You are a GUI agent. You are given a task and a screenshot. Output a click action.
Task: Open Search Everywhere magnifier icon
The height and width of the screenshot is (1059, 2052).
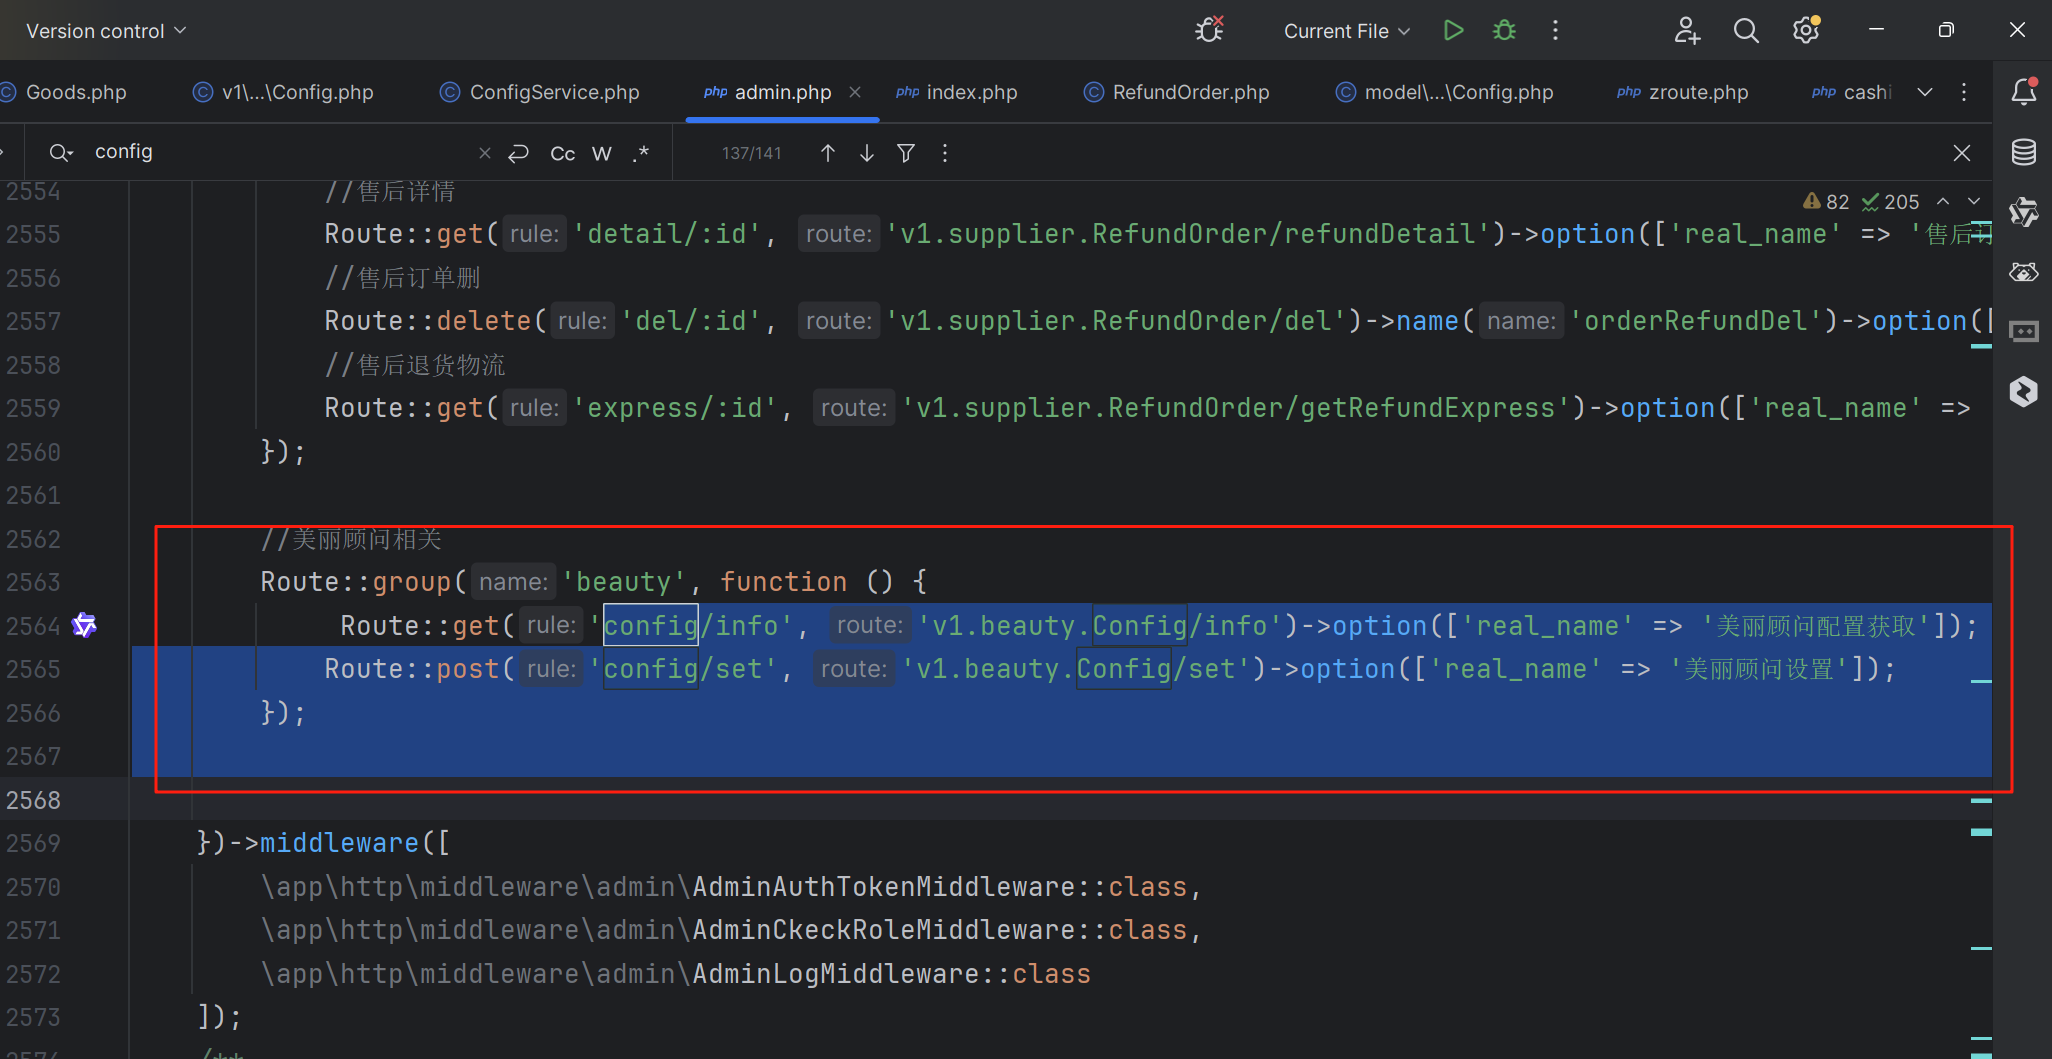coord(1746,30)
